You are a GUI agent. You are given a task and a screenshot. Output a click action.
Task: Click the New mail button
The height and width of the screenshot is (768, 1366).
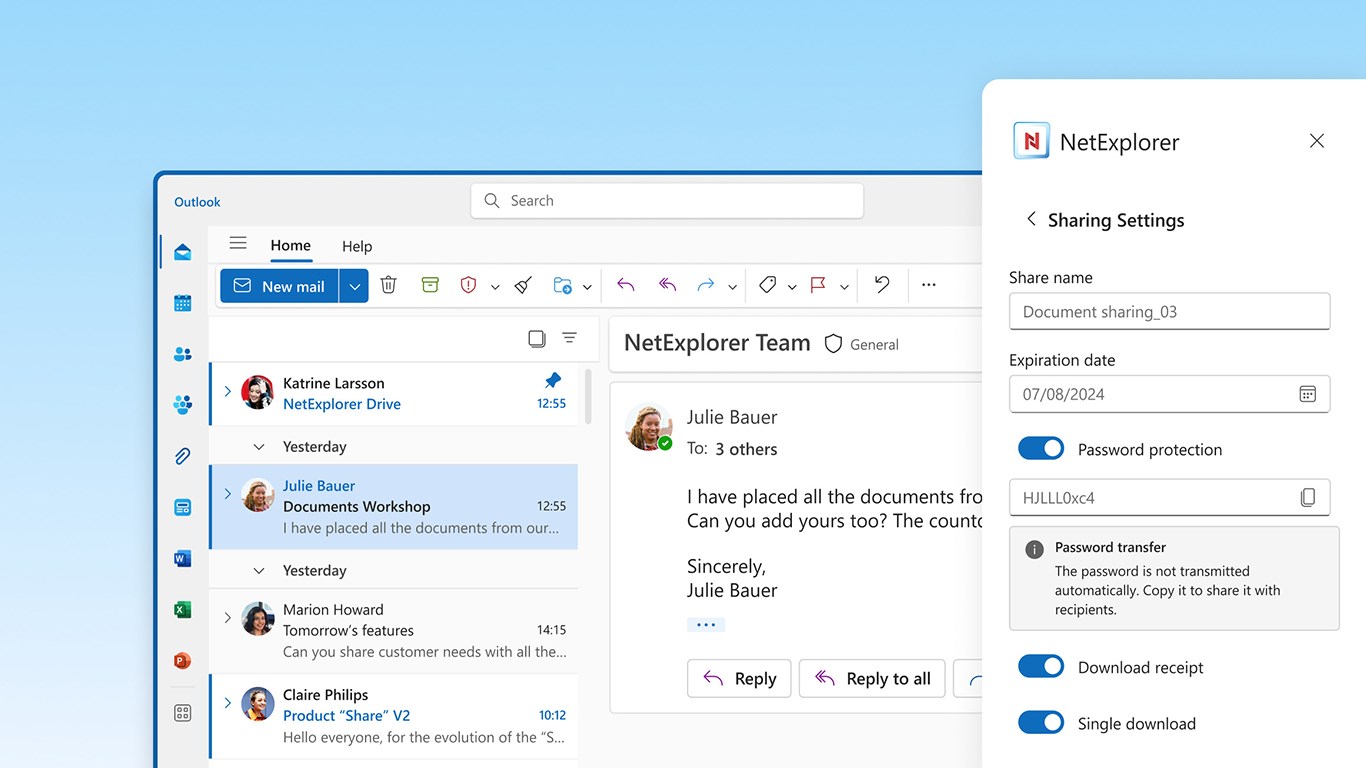279,286
